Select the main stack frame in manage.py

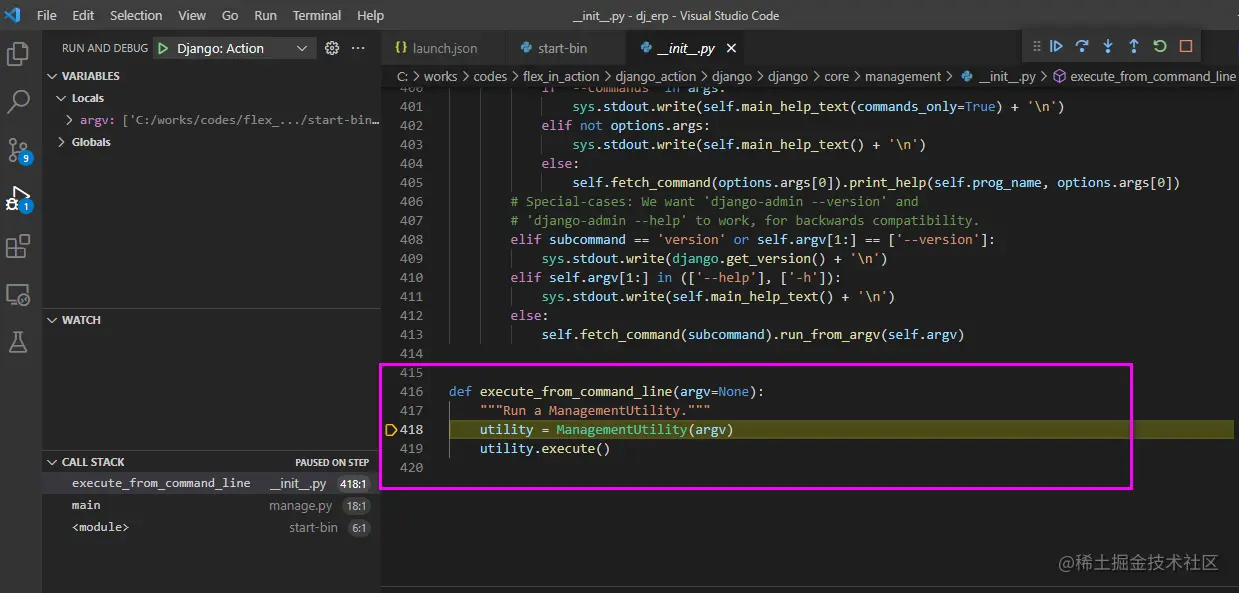coord(87,505)
